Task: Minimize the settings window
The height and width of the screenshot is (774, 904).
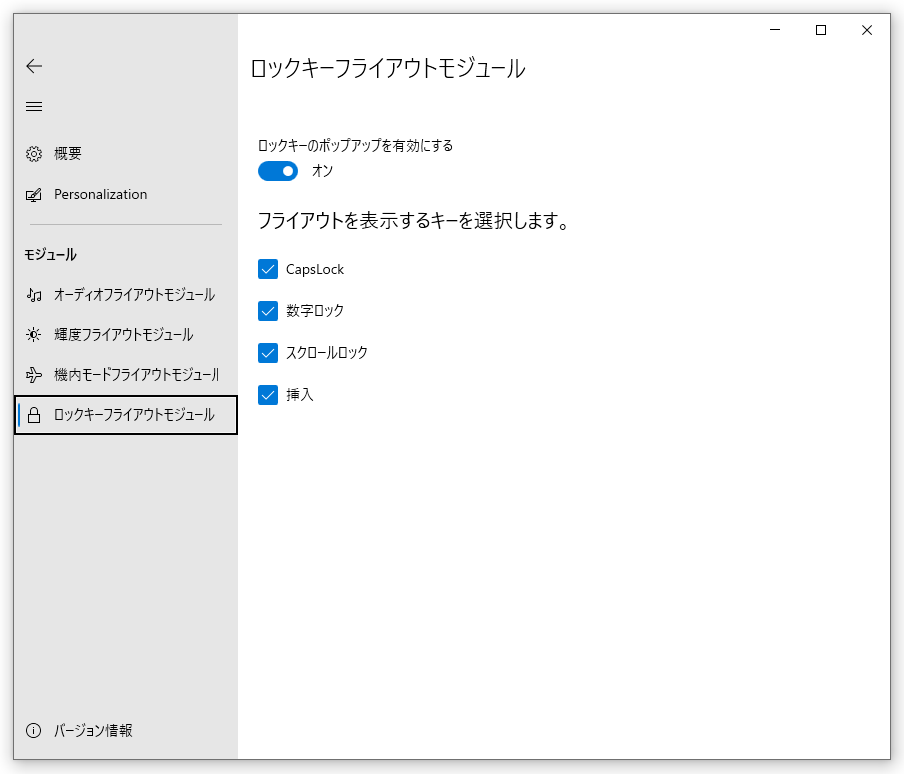Action: (775, 30)
